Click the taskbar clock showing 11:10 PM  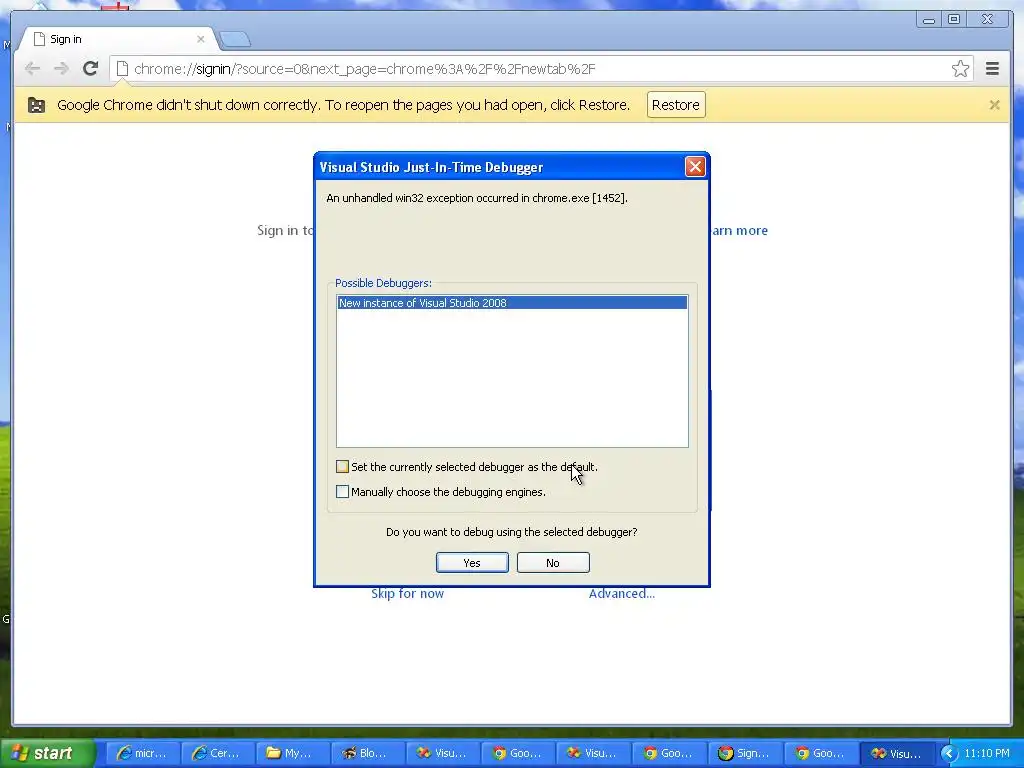click(x=987, y=753)
